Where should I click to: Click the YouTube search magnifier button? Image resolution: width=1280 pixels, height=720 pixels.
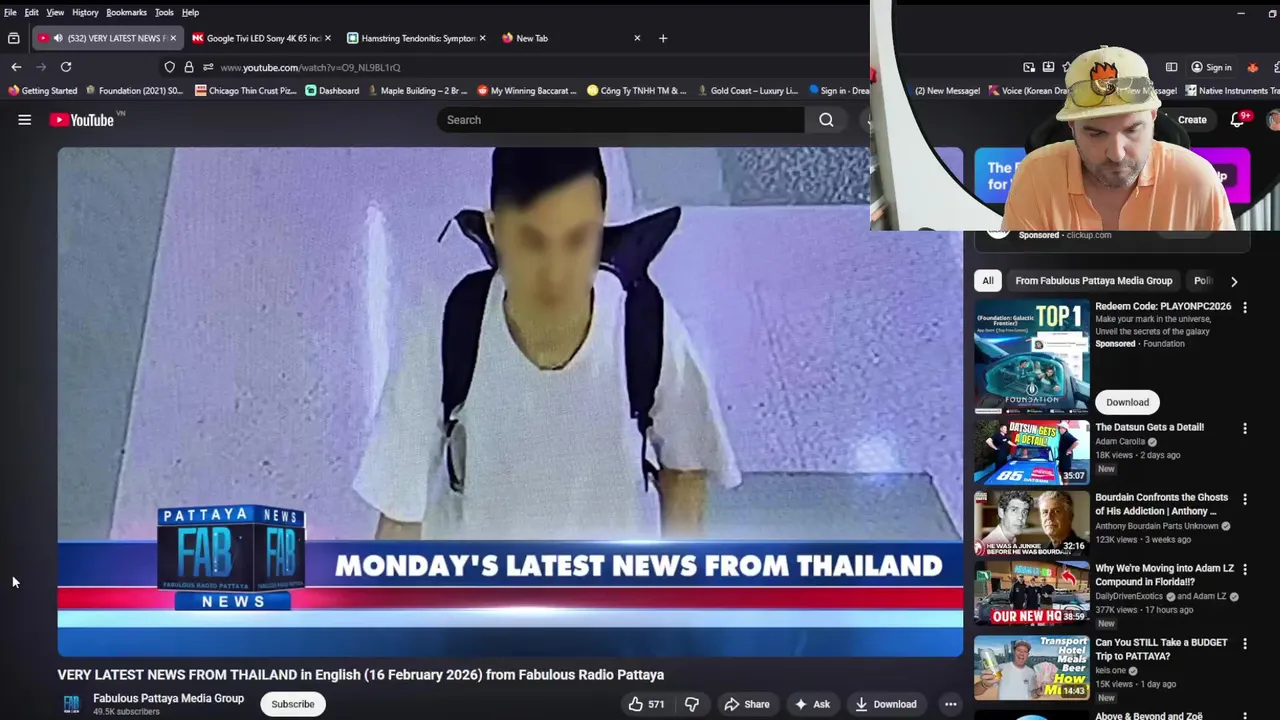(826, 120)
